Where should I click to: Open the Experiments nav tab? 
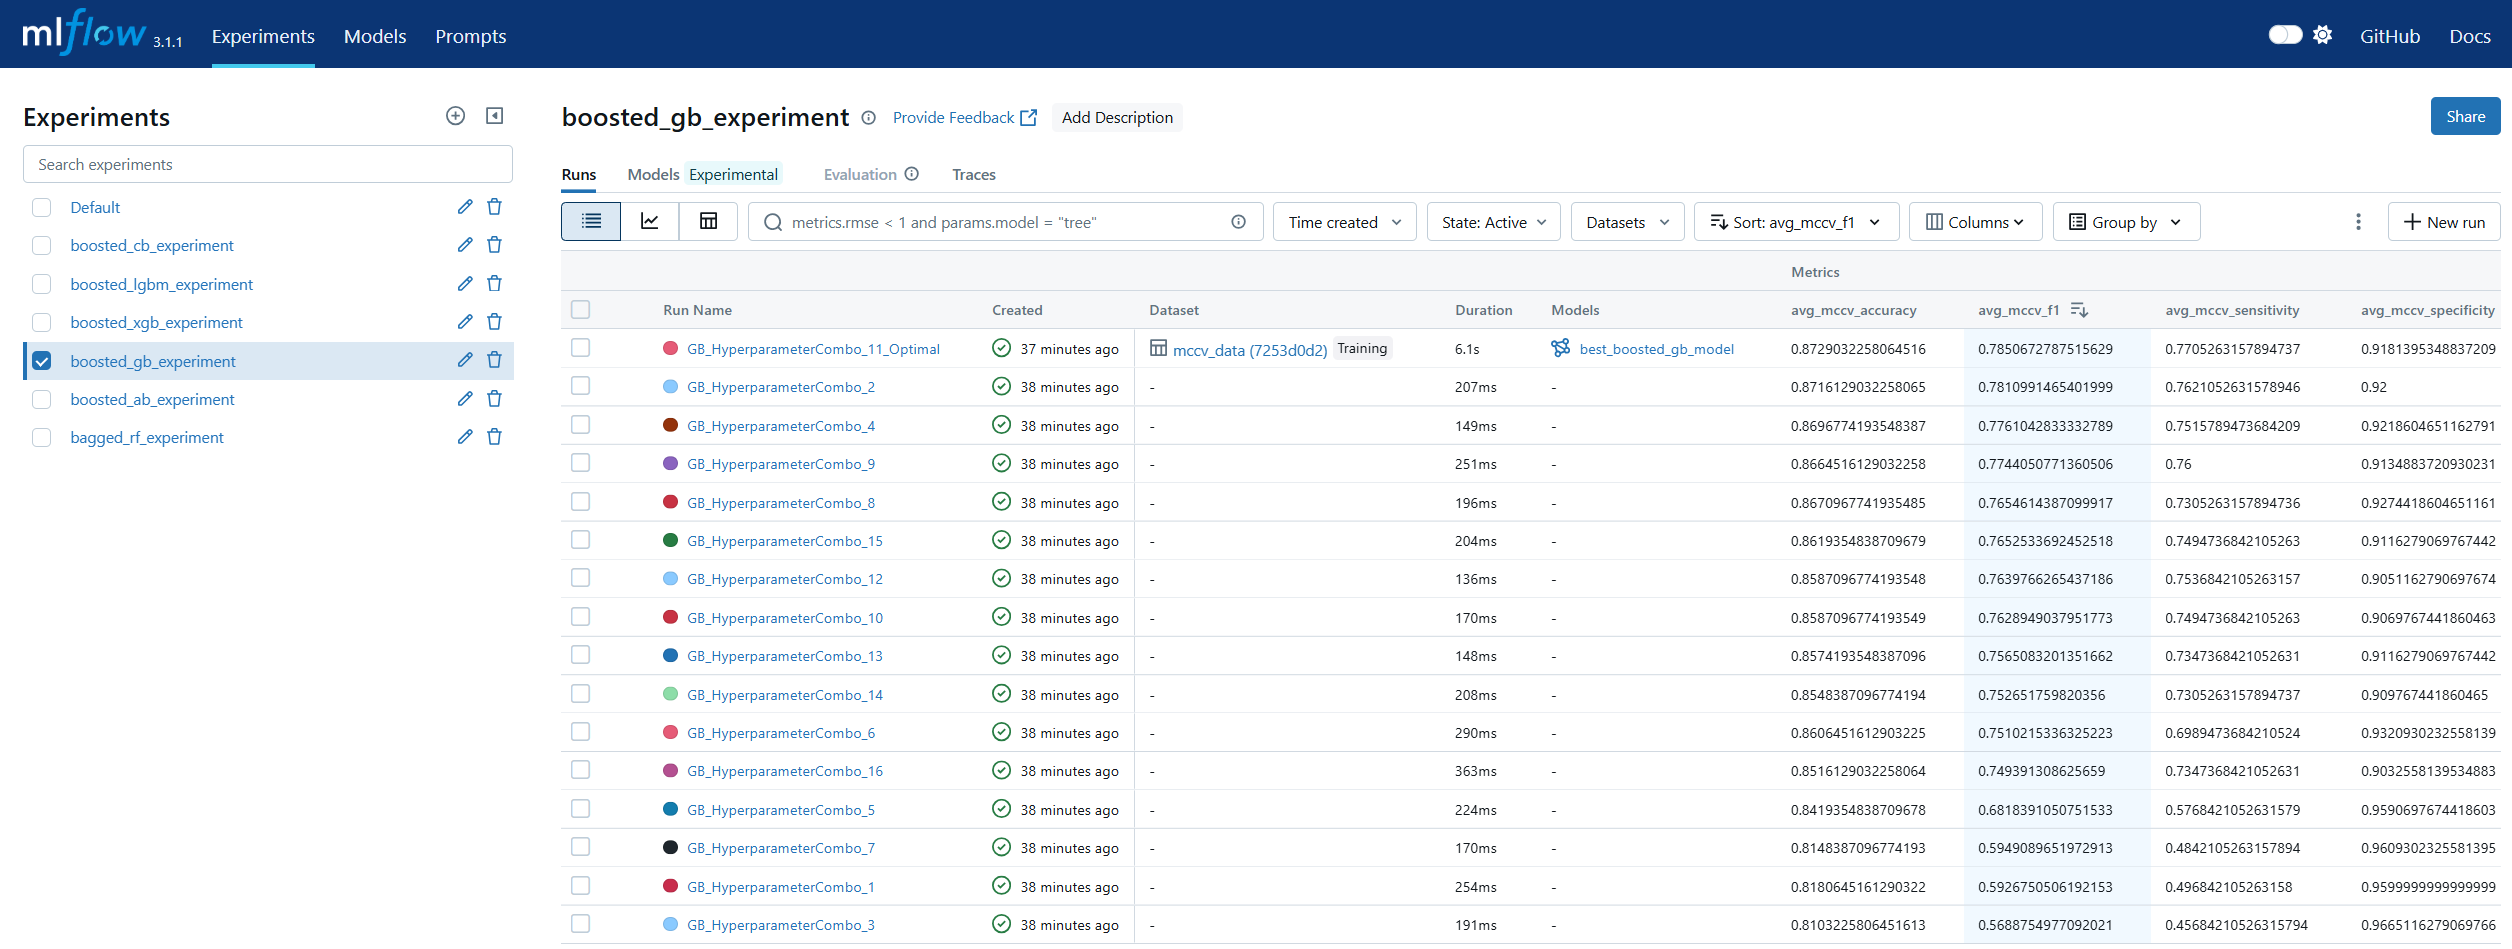pyautogui.click(x=263, y=36)
